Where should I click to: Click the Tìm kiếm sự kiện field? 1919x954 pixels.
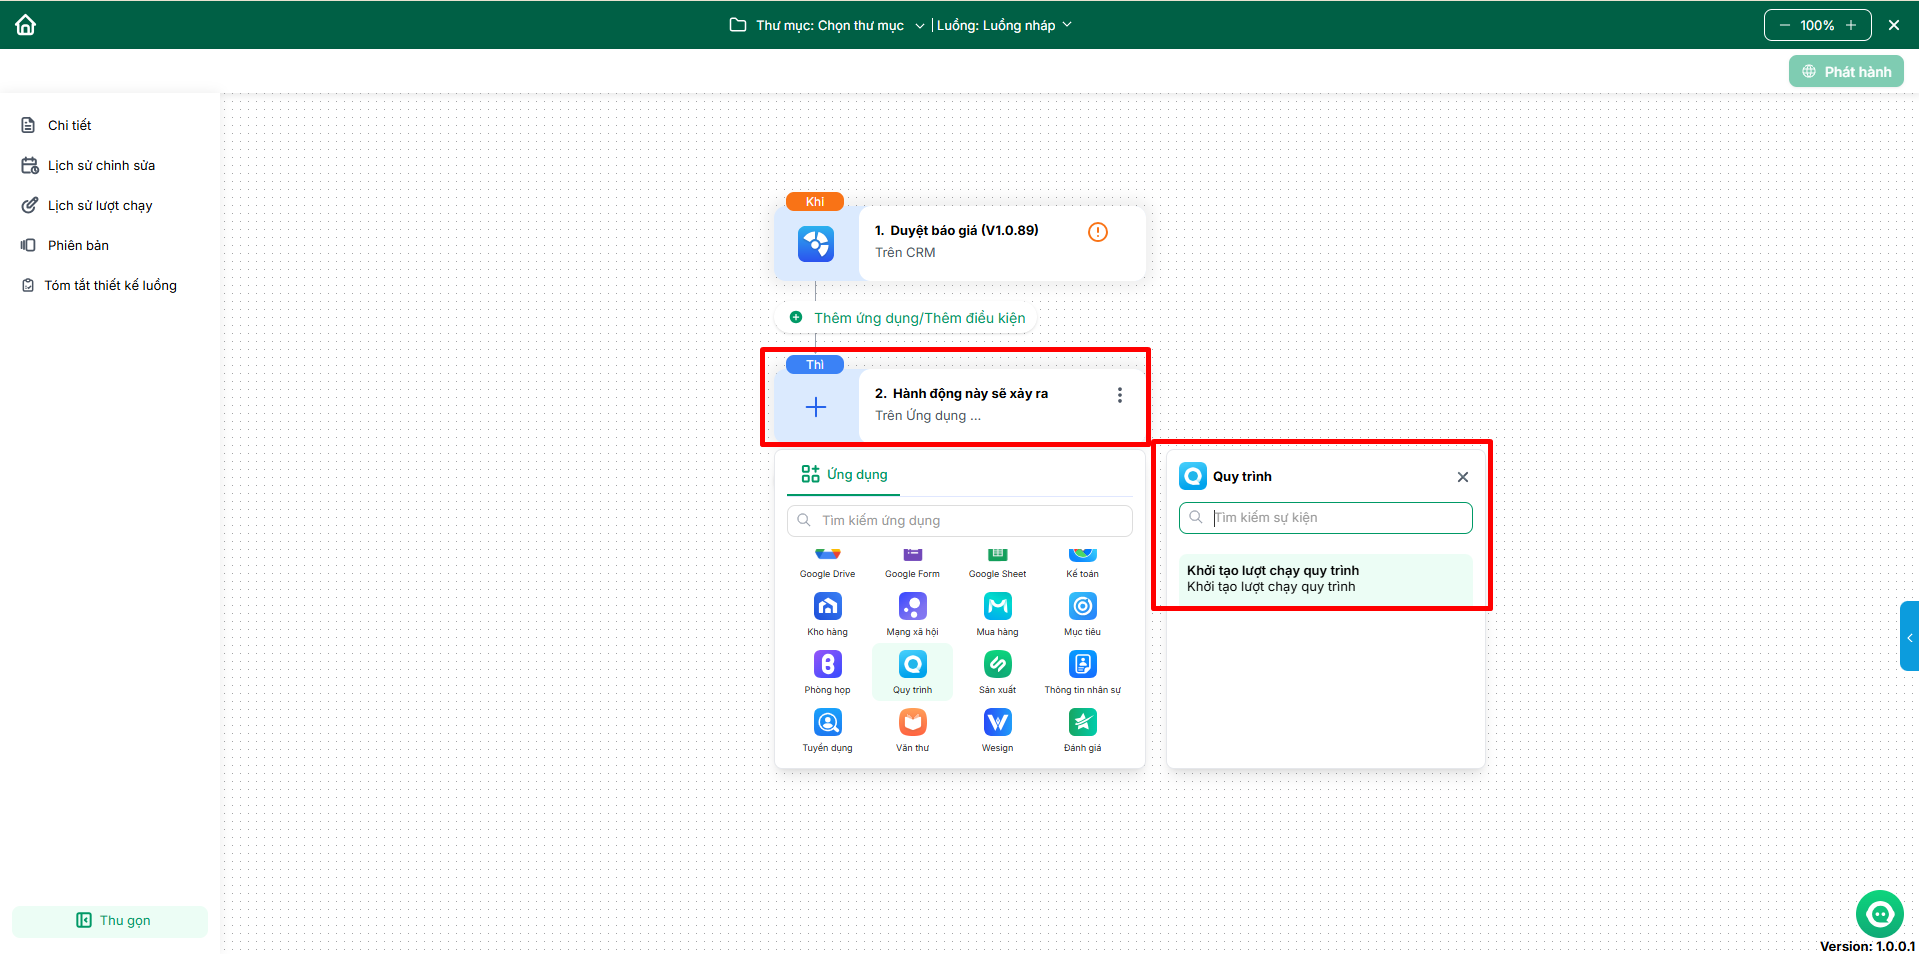click(1325, 517)
